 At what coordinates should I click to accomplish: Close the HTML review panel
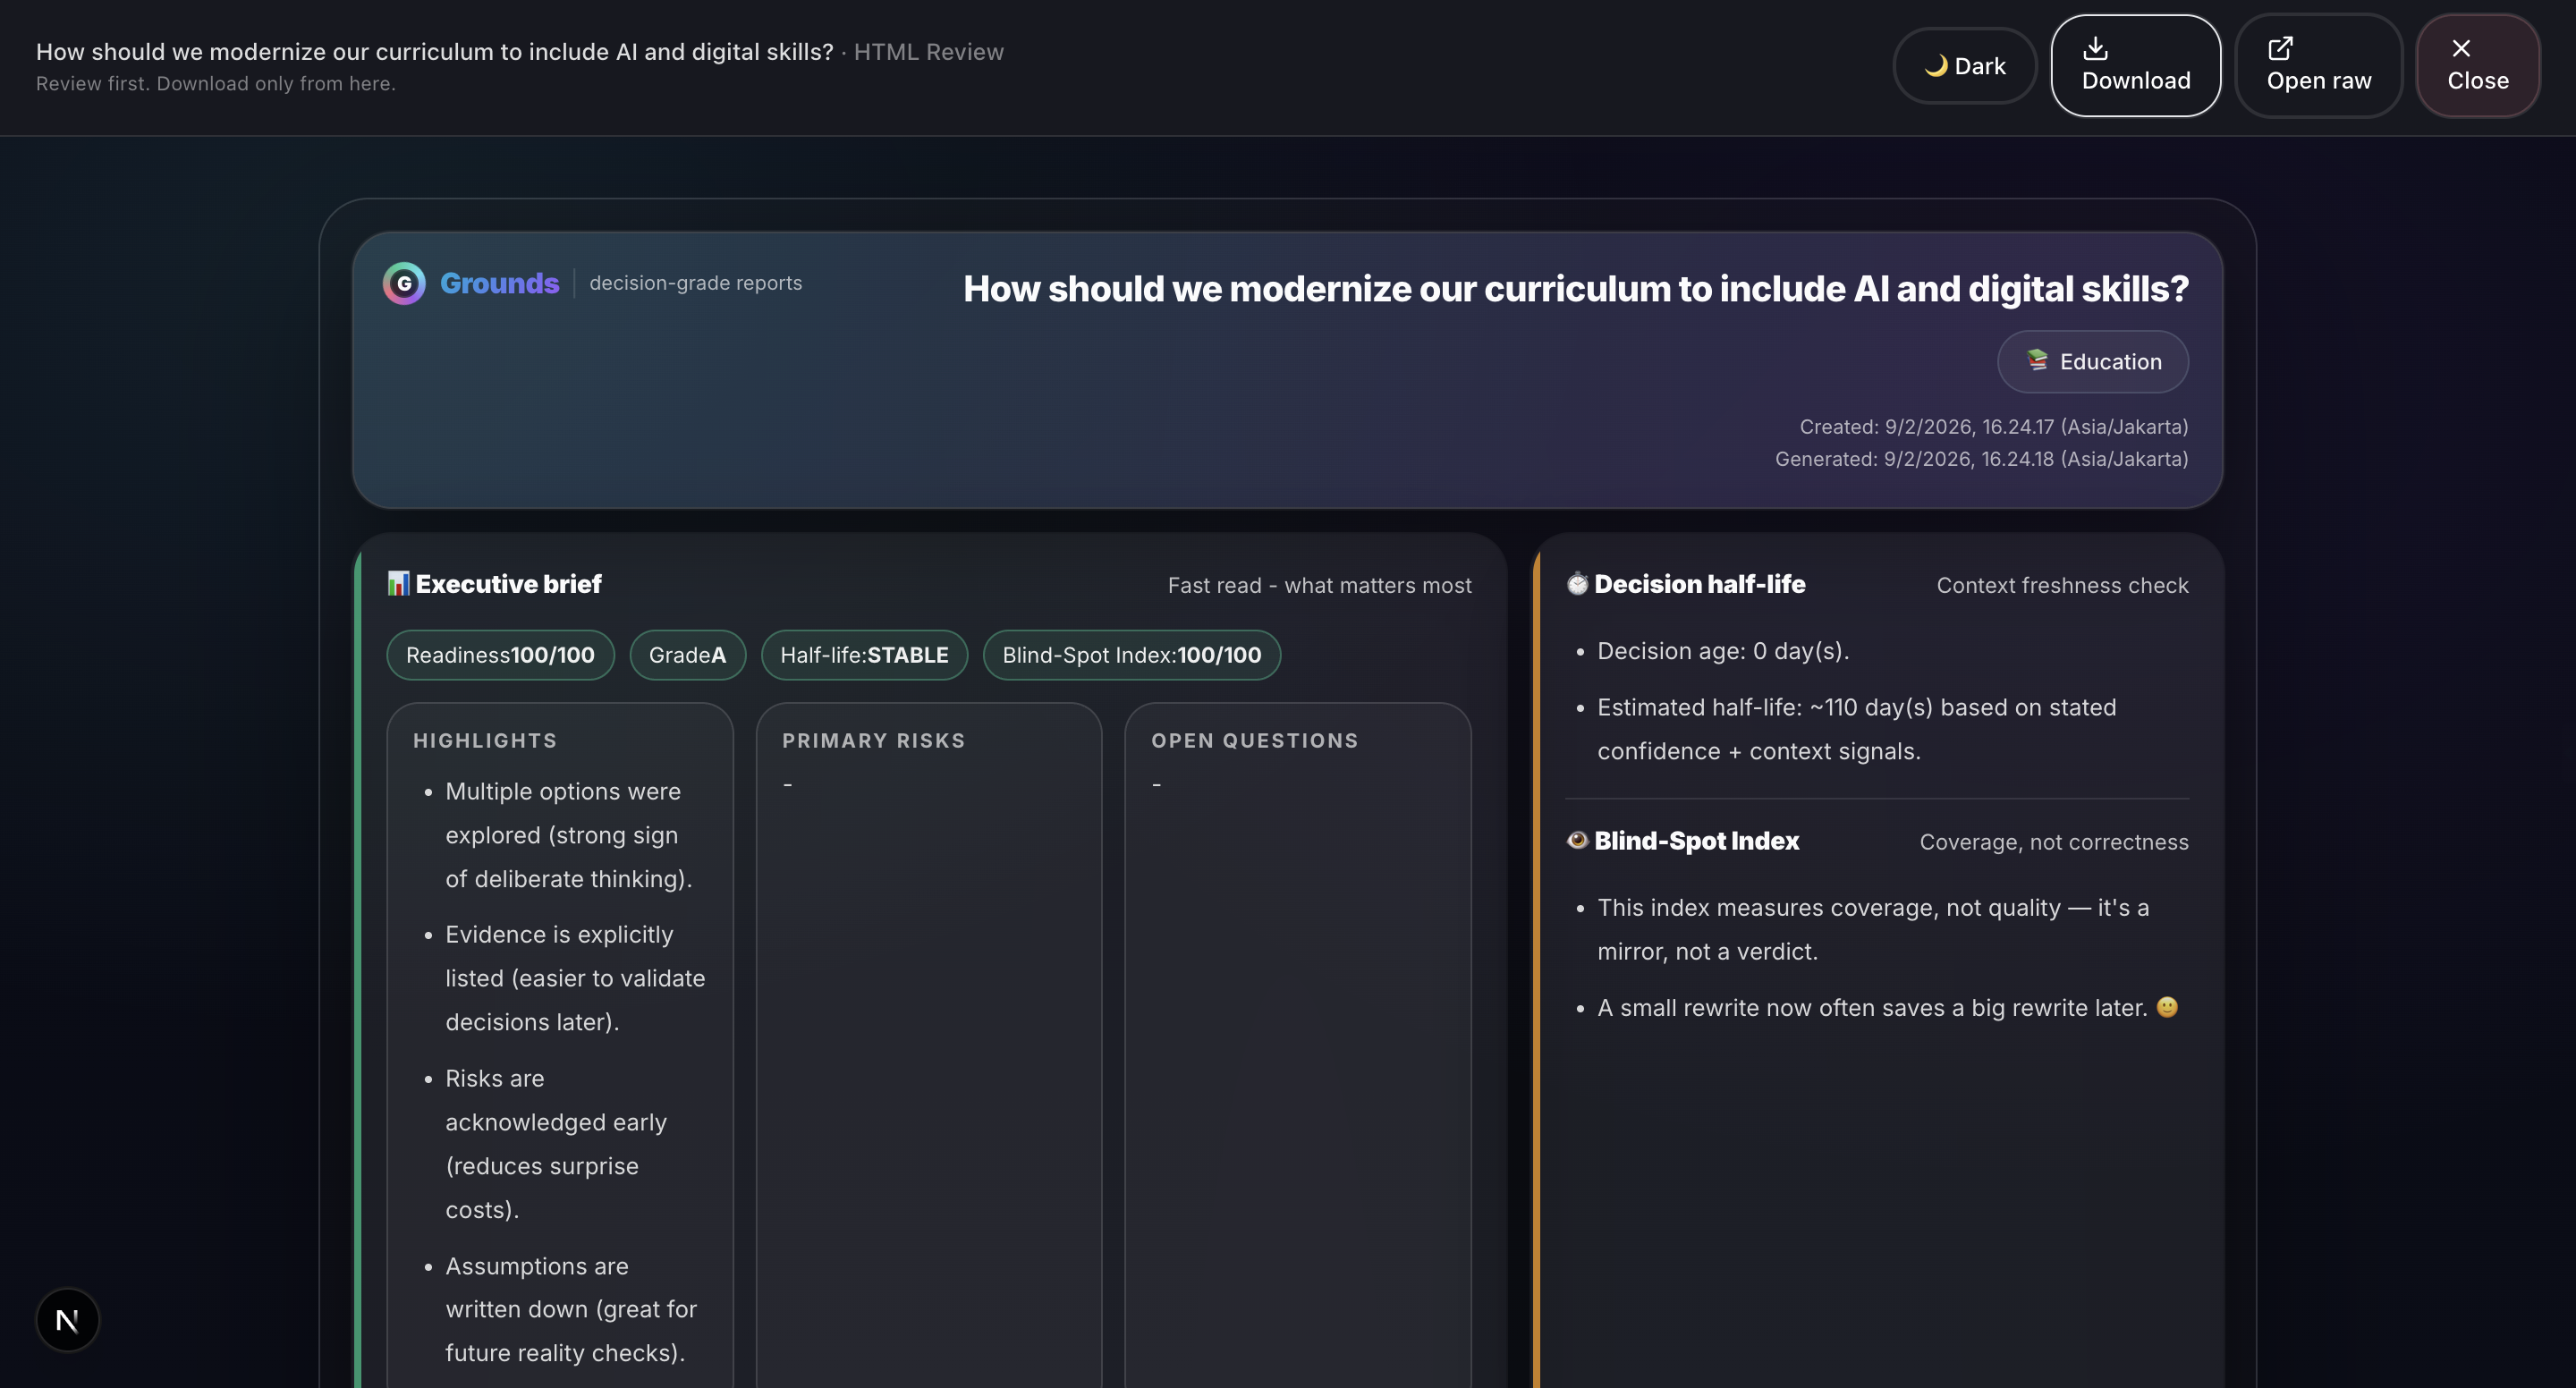2477,66
